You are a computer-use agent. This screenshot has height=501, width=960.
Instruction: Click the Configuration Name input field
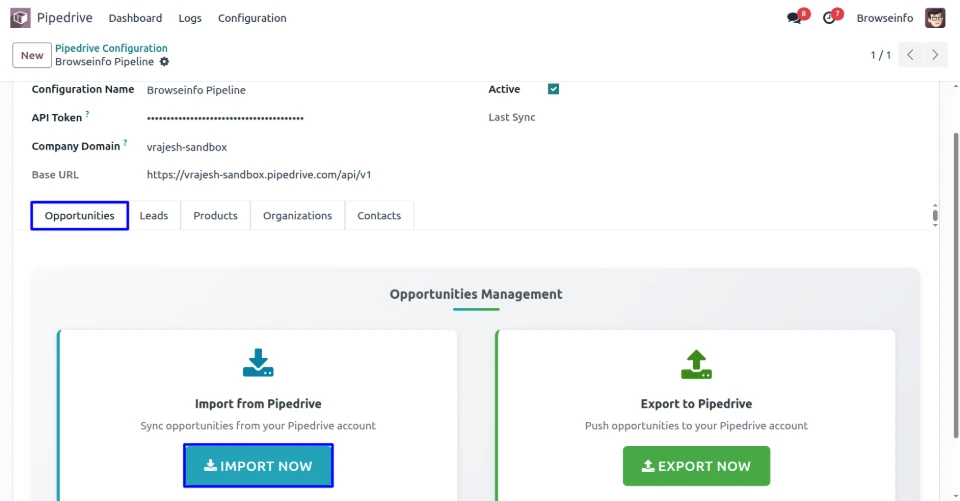coord(300,90)
